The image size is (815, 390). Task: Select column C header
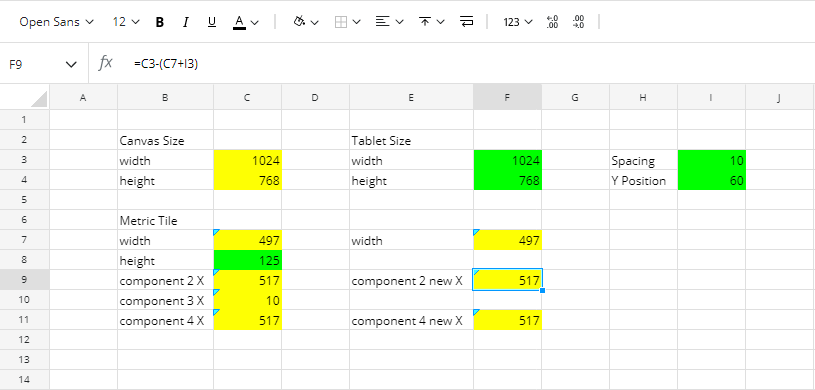[247, 97]
